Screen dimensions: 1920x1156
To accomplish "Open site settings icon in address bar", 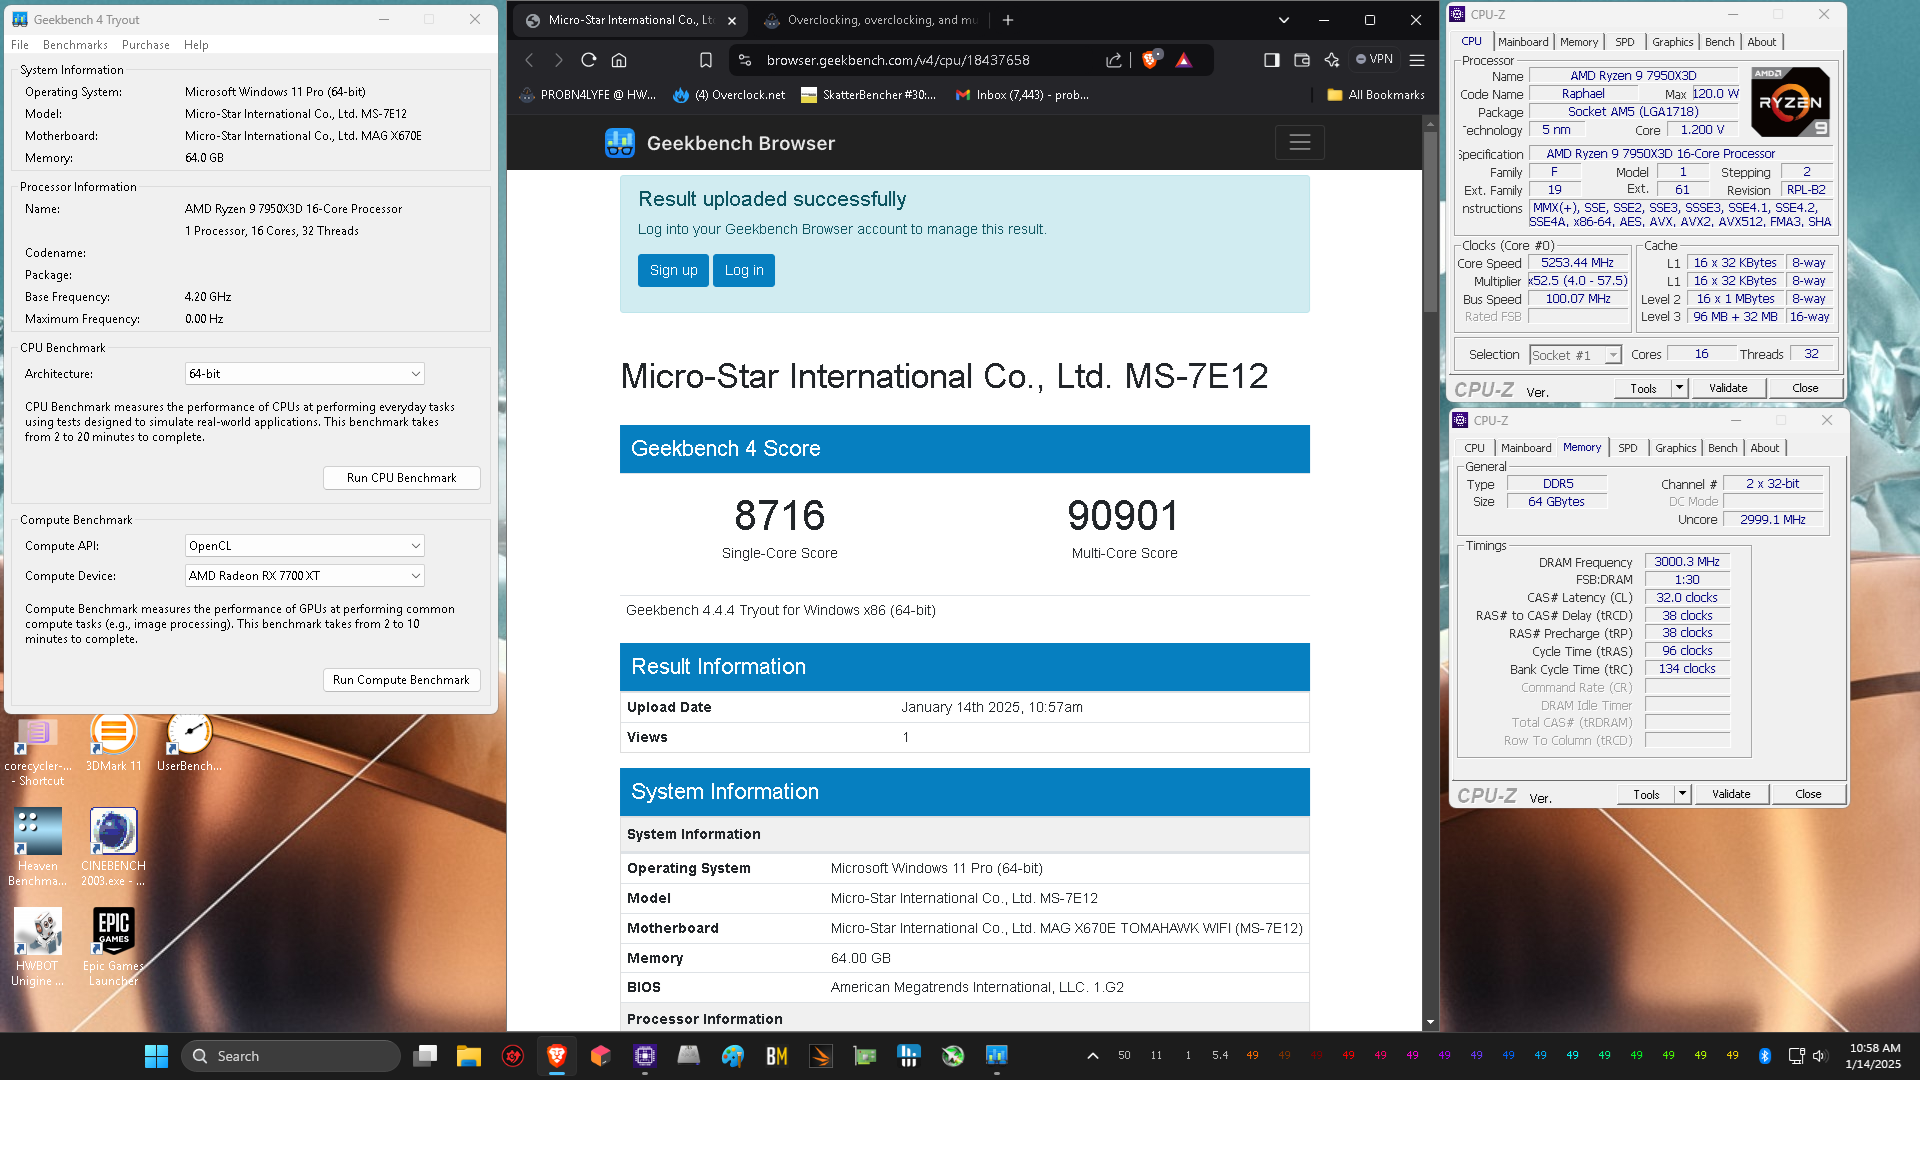I will [x=745, y=60].
